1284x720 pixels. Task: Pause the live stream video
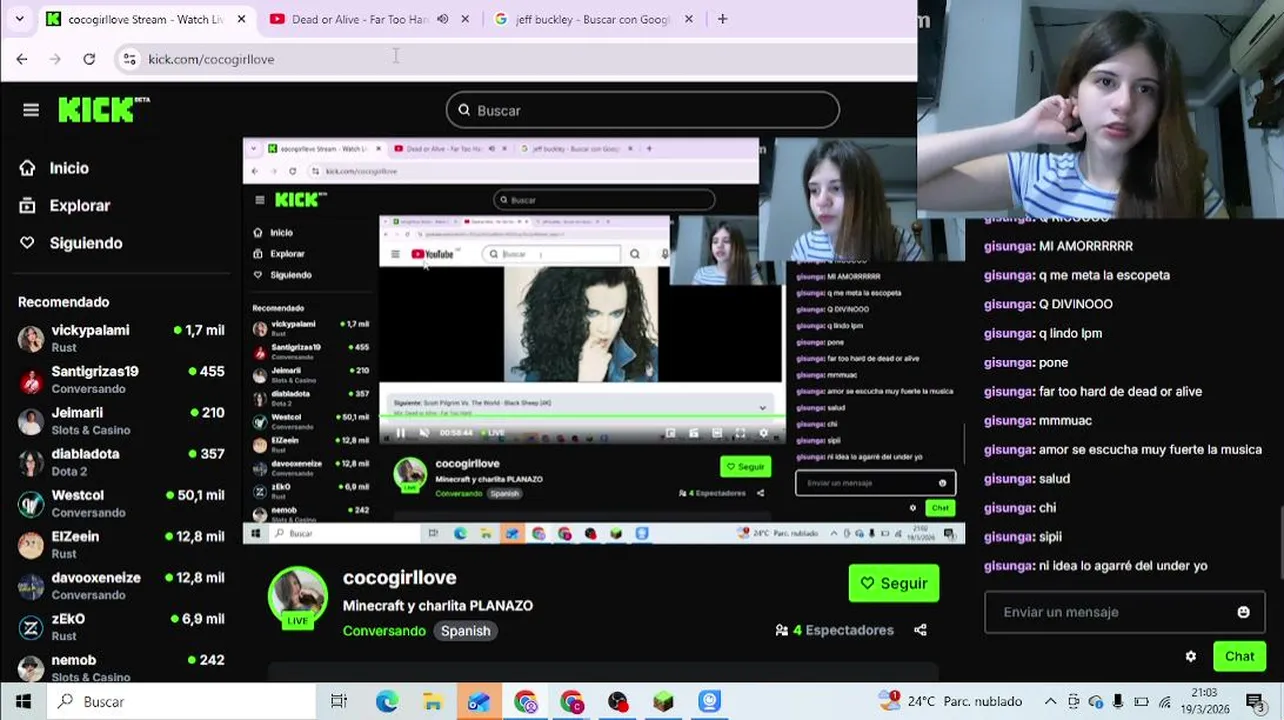[x=401, y=433]
